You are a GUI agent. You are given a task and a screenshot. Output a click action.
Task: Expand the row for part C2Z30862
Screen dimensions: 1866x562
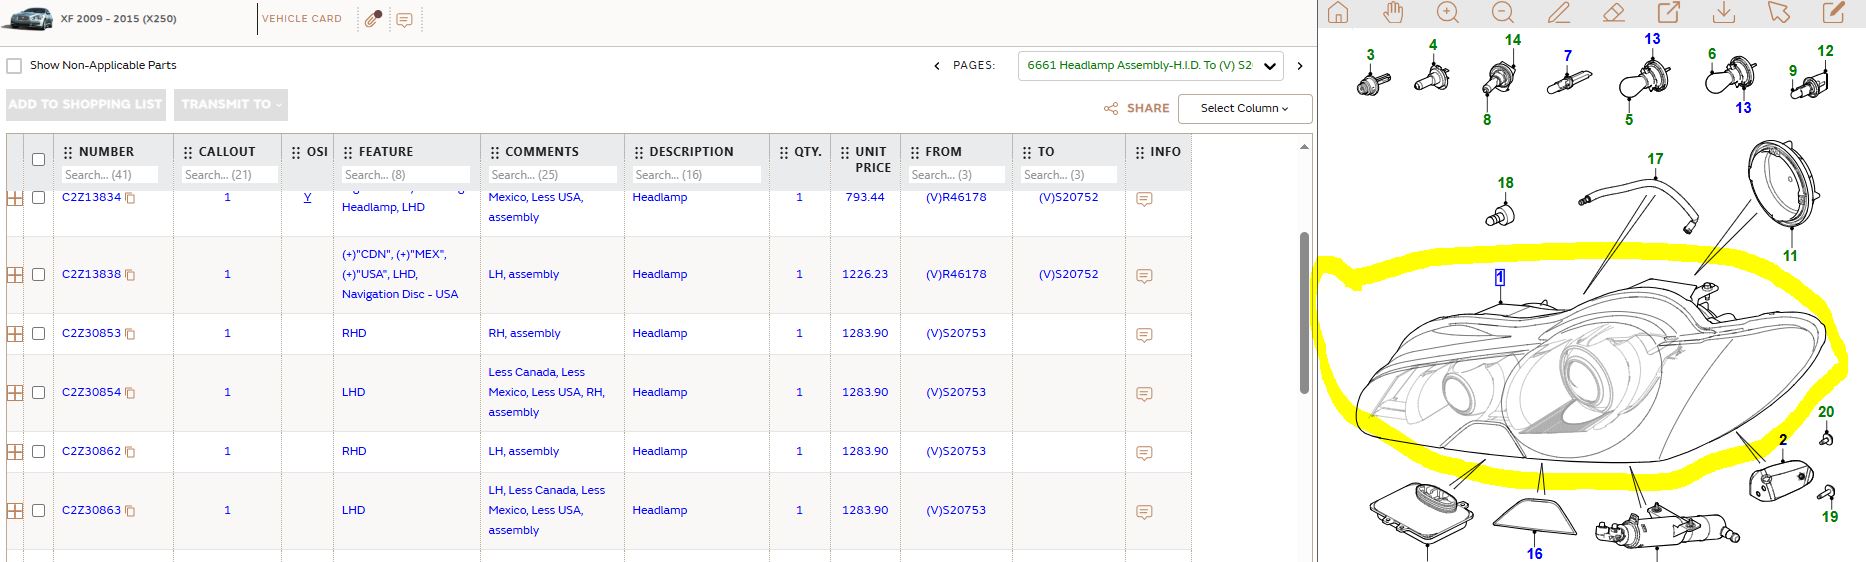click(x=15, y=452)
